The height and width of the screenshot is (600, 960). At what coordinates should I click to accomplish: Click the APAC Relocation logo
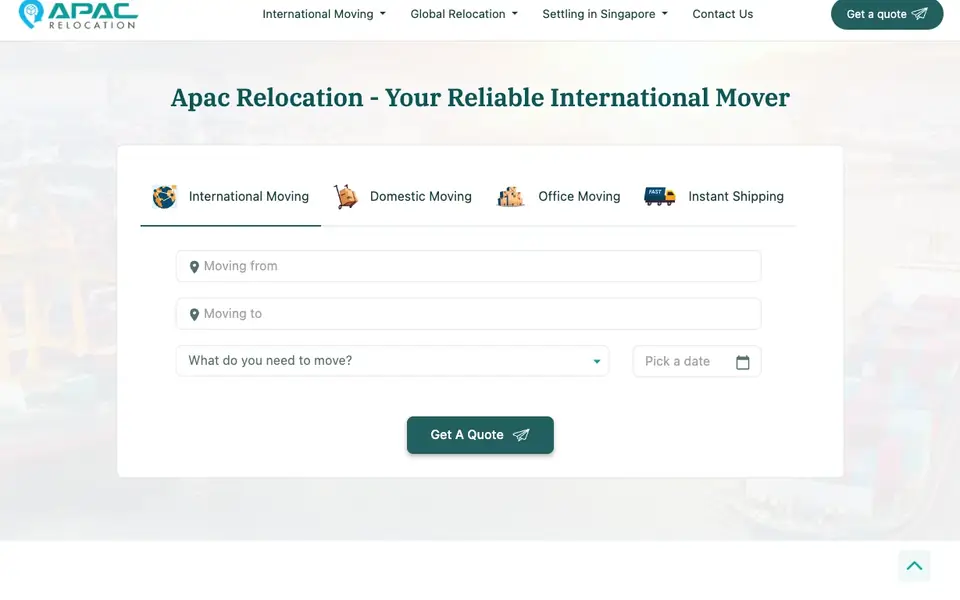coord(78,14)
